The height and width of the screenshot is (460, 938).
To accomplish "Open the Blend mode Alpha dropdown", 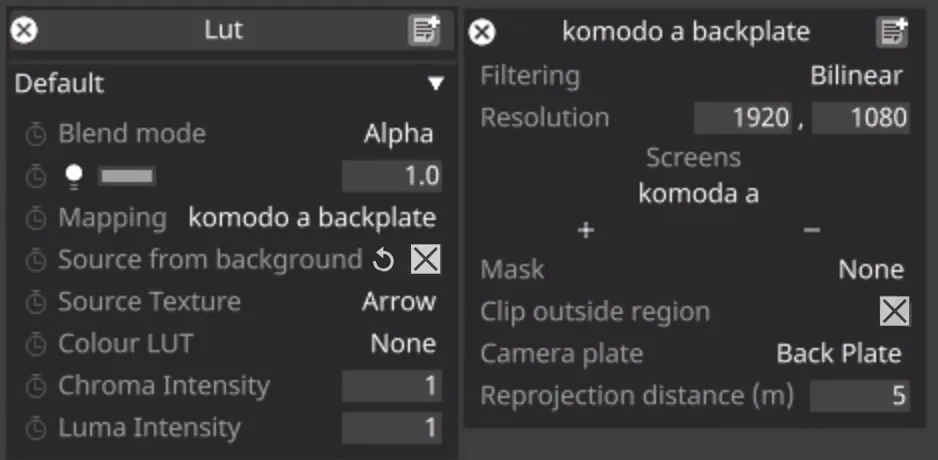I will pyautogui.click(x=398, y=134).
